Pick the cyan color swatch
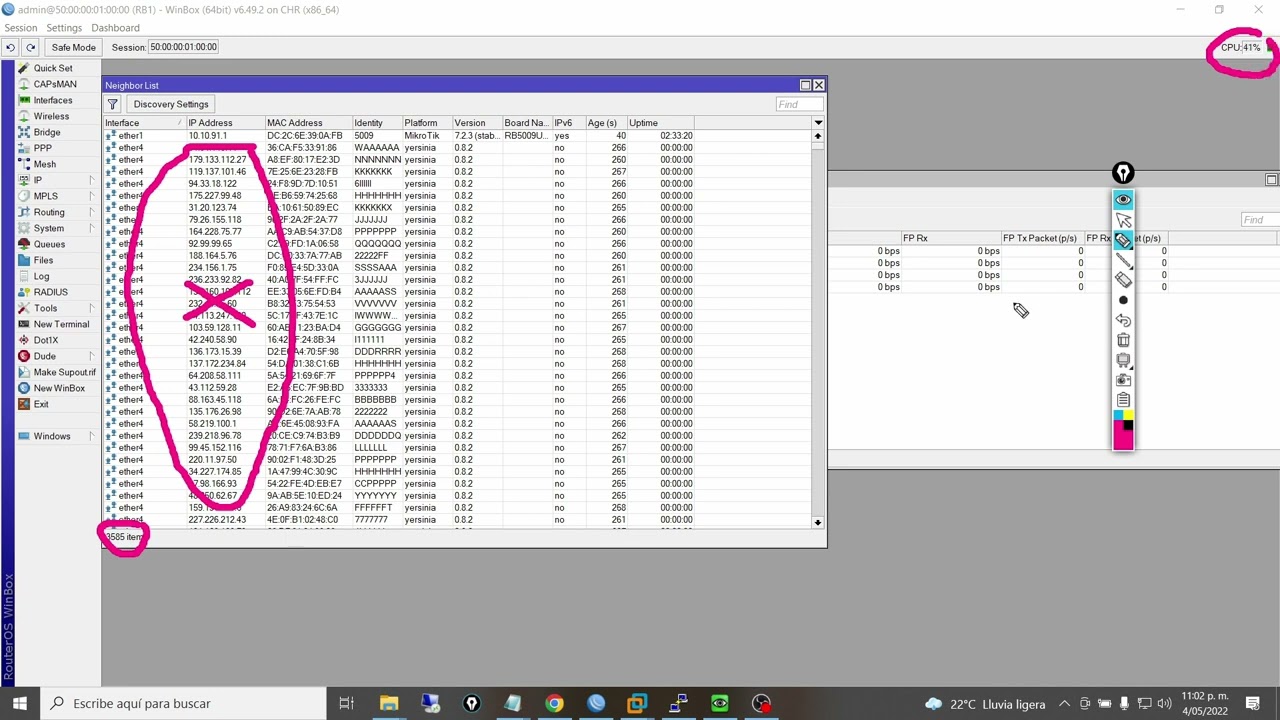1280x720 pixels. click(1118, 415)
